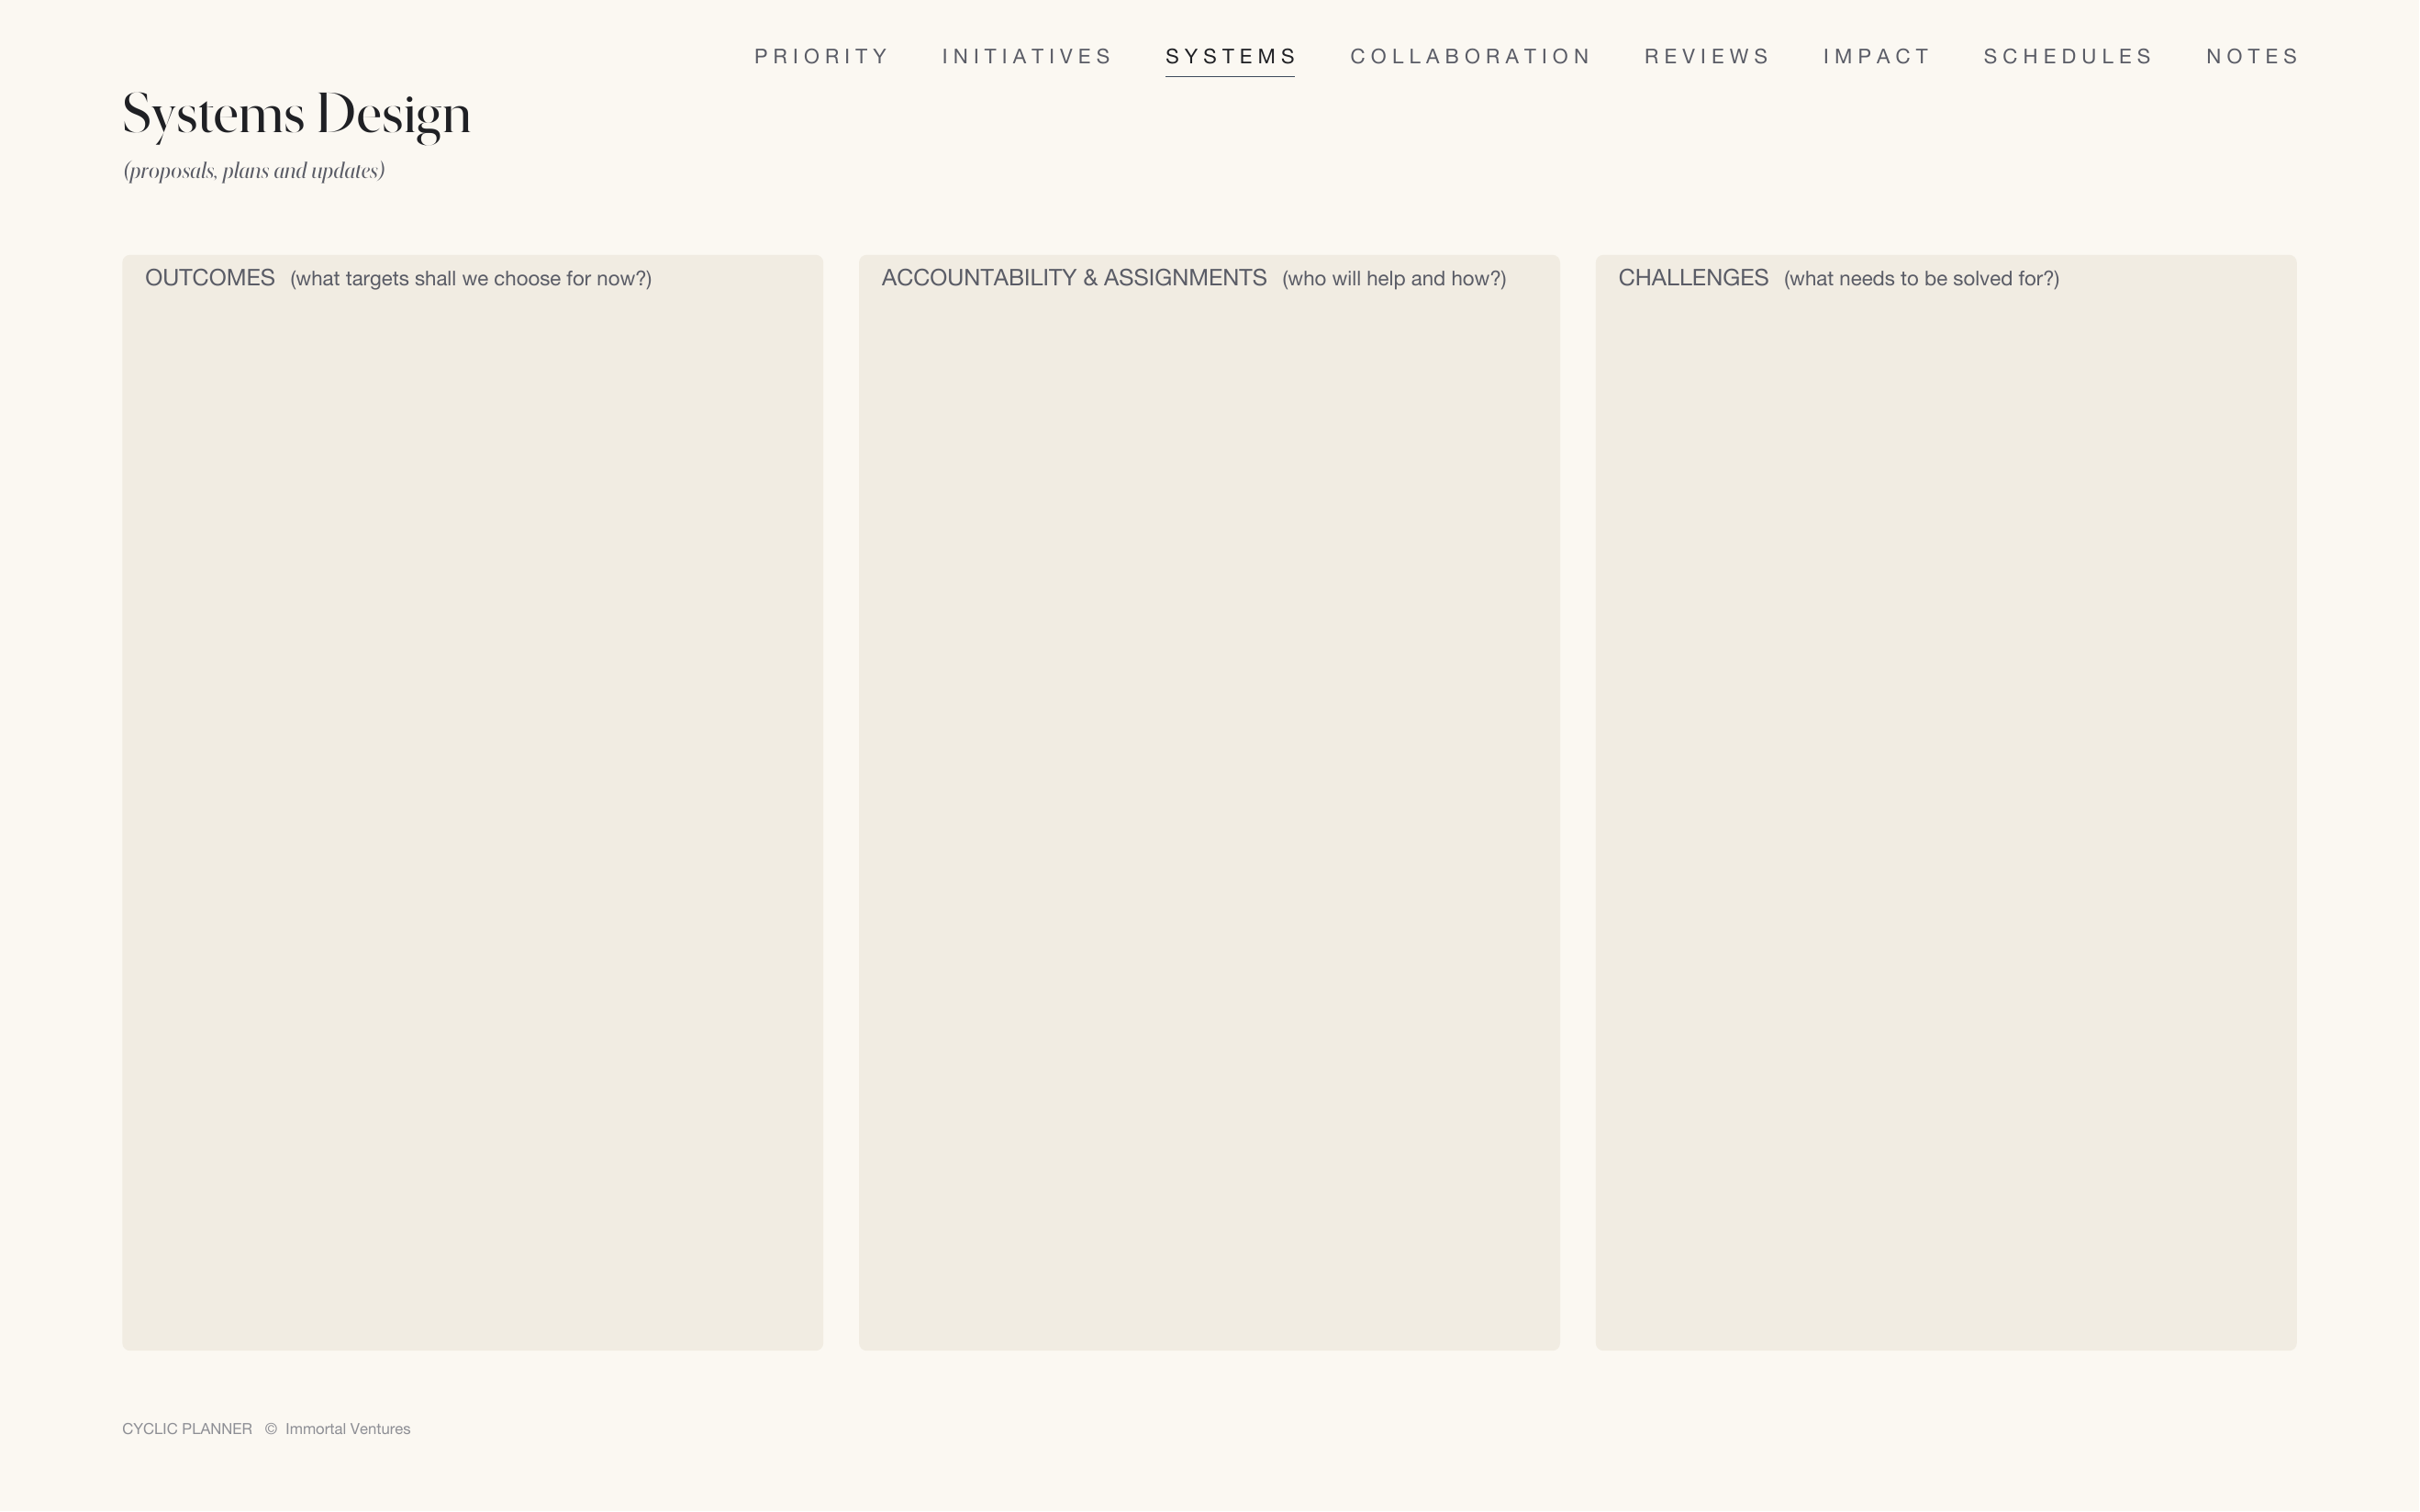The image size is (2420, 1512).
Task: Go to the NOTES tab
Action: (2252, 56)
